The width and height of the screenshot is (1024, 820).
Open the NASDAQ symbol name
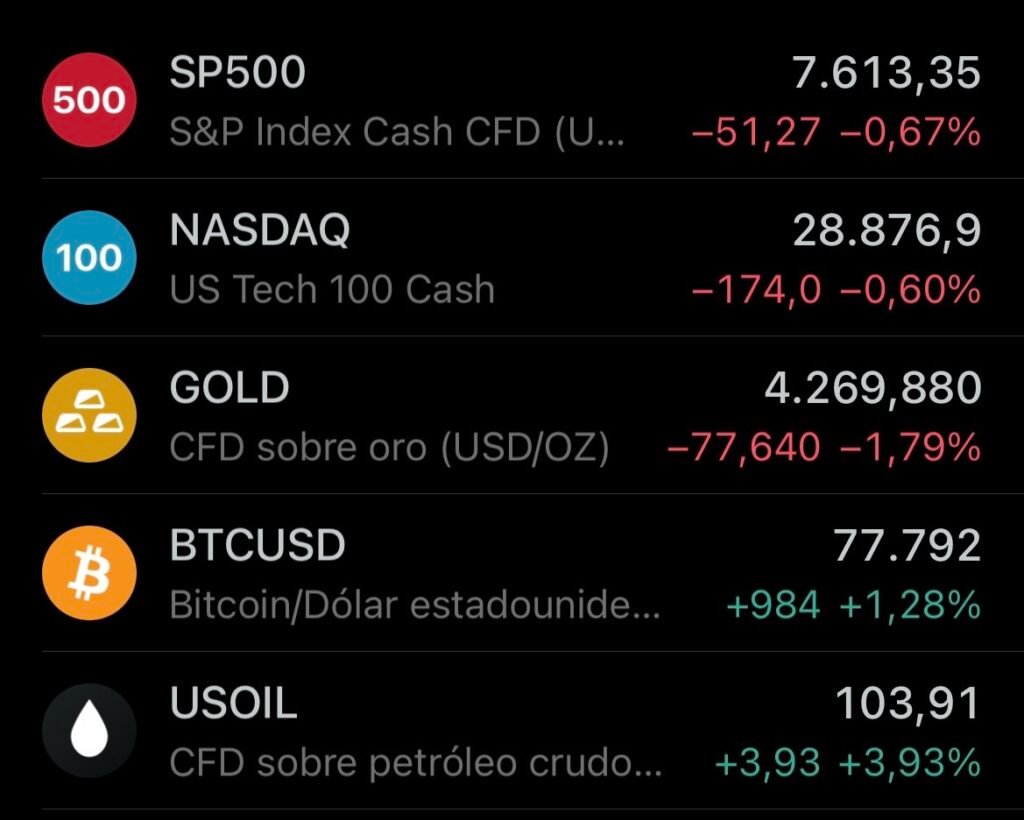click(260, 230)
